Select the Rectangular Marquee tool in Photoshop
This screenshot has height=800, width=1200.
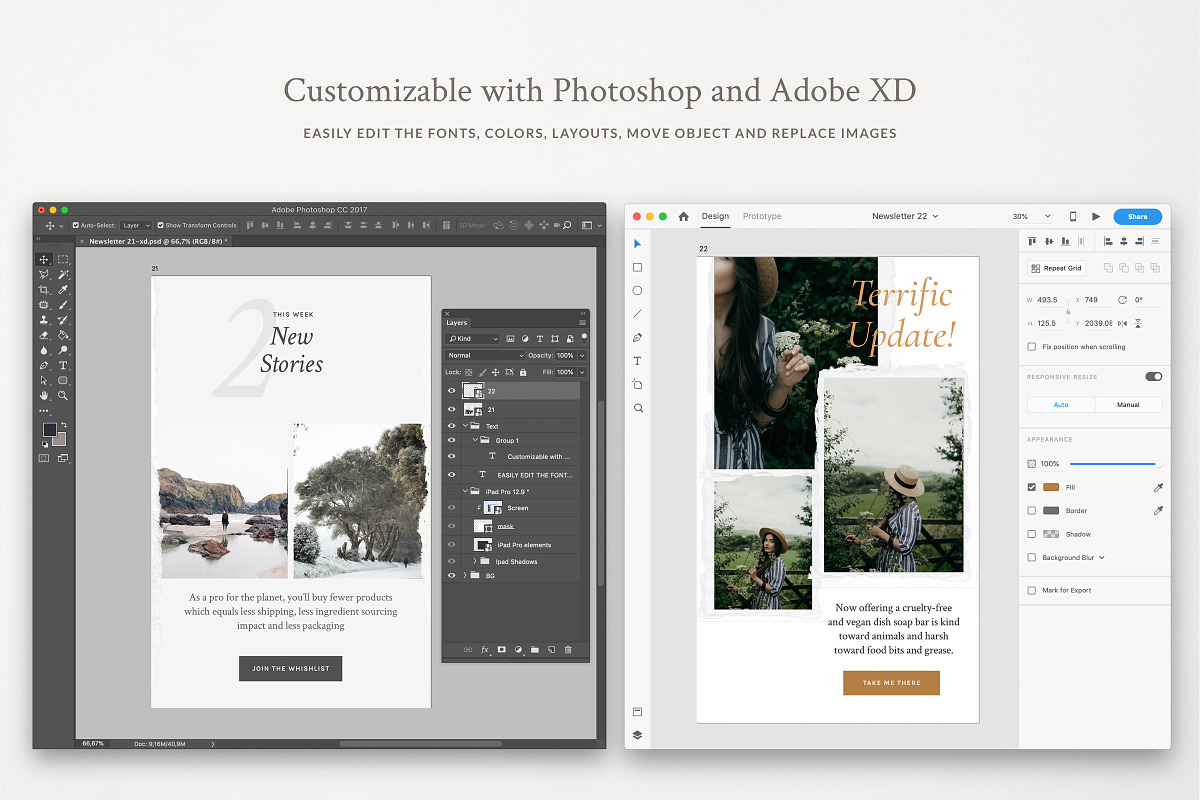(63, 260)
